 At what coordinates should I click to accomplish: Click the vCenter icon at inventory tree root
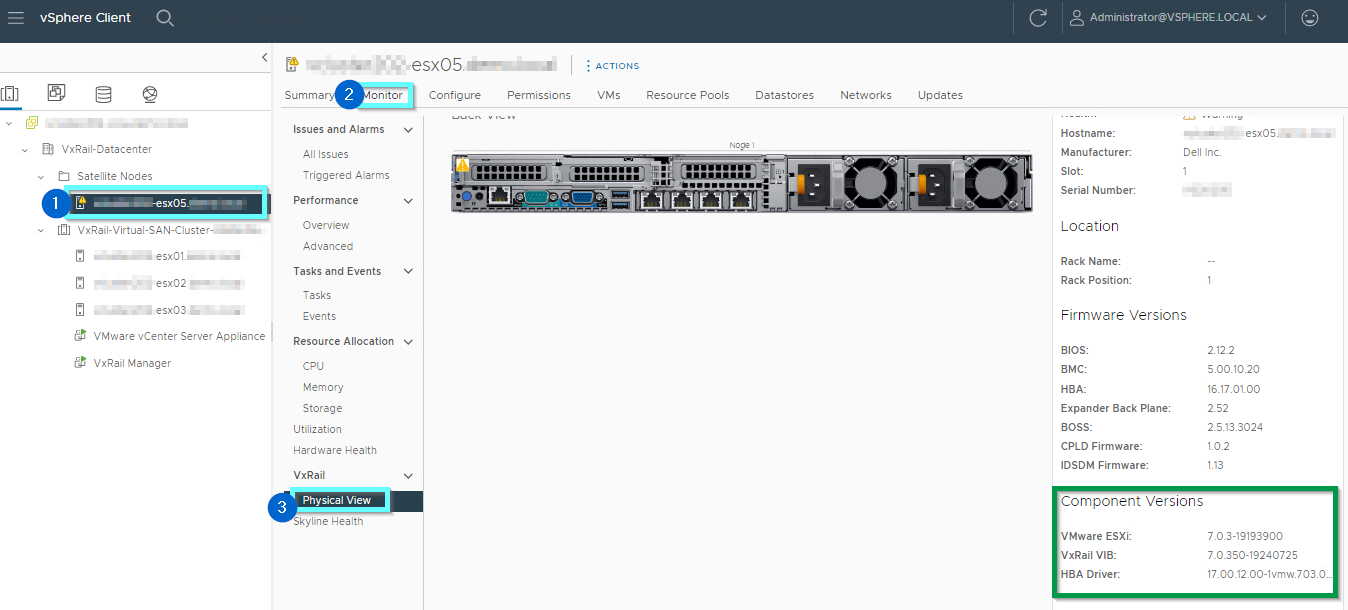click(x=31, y=123)
